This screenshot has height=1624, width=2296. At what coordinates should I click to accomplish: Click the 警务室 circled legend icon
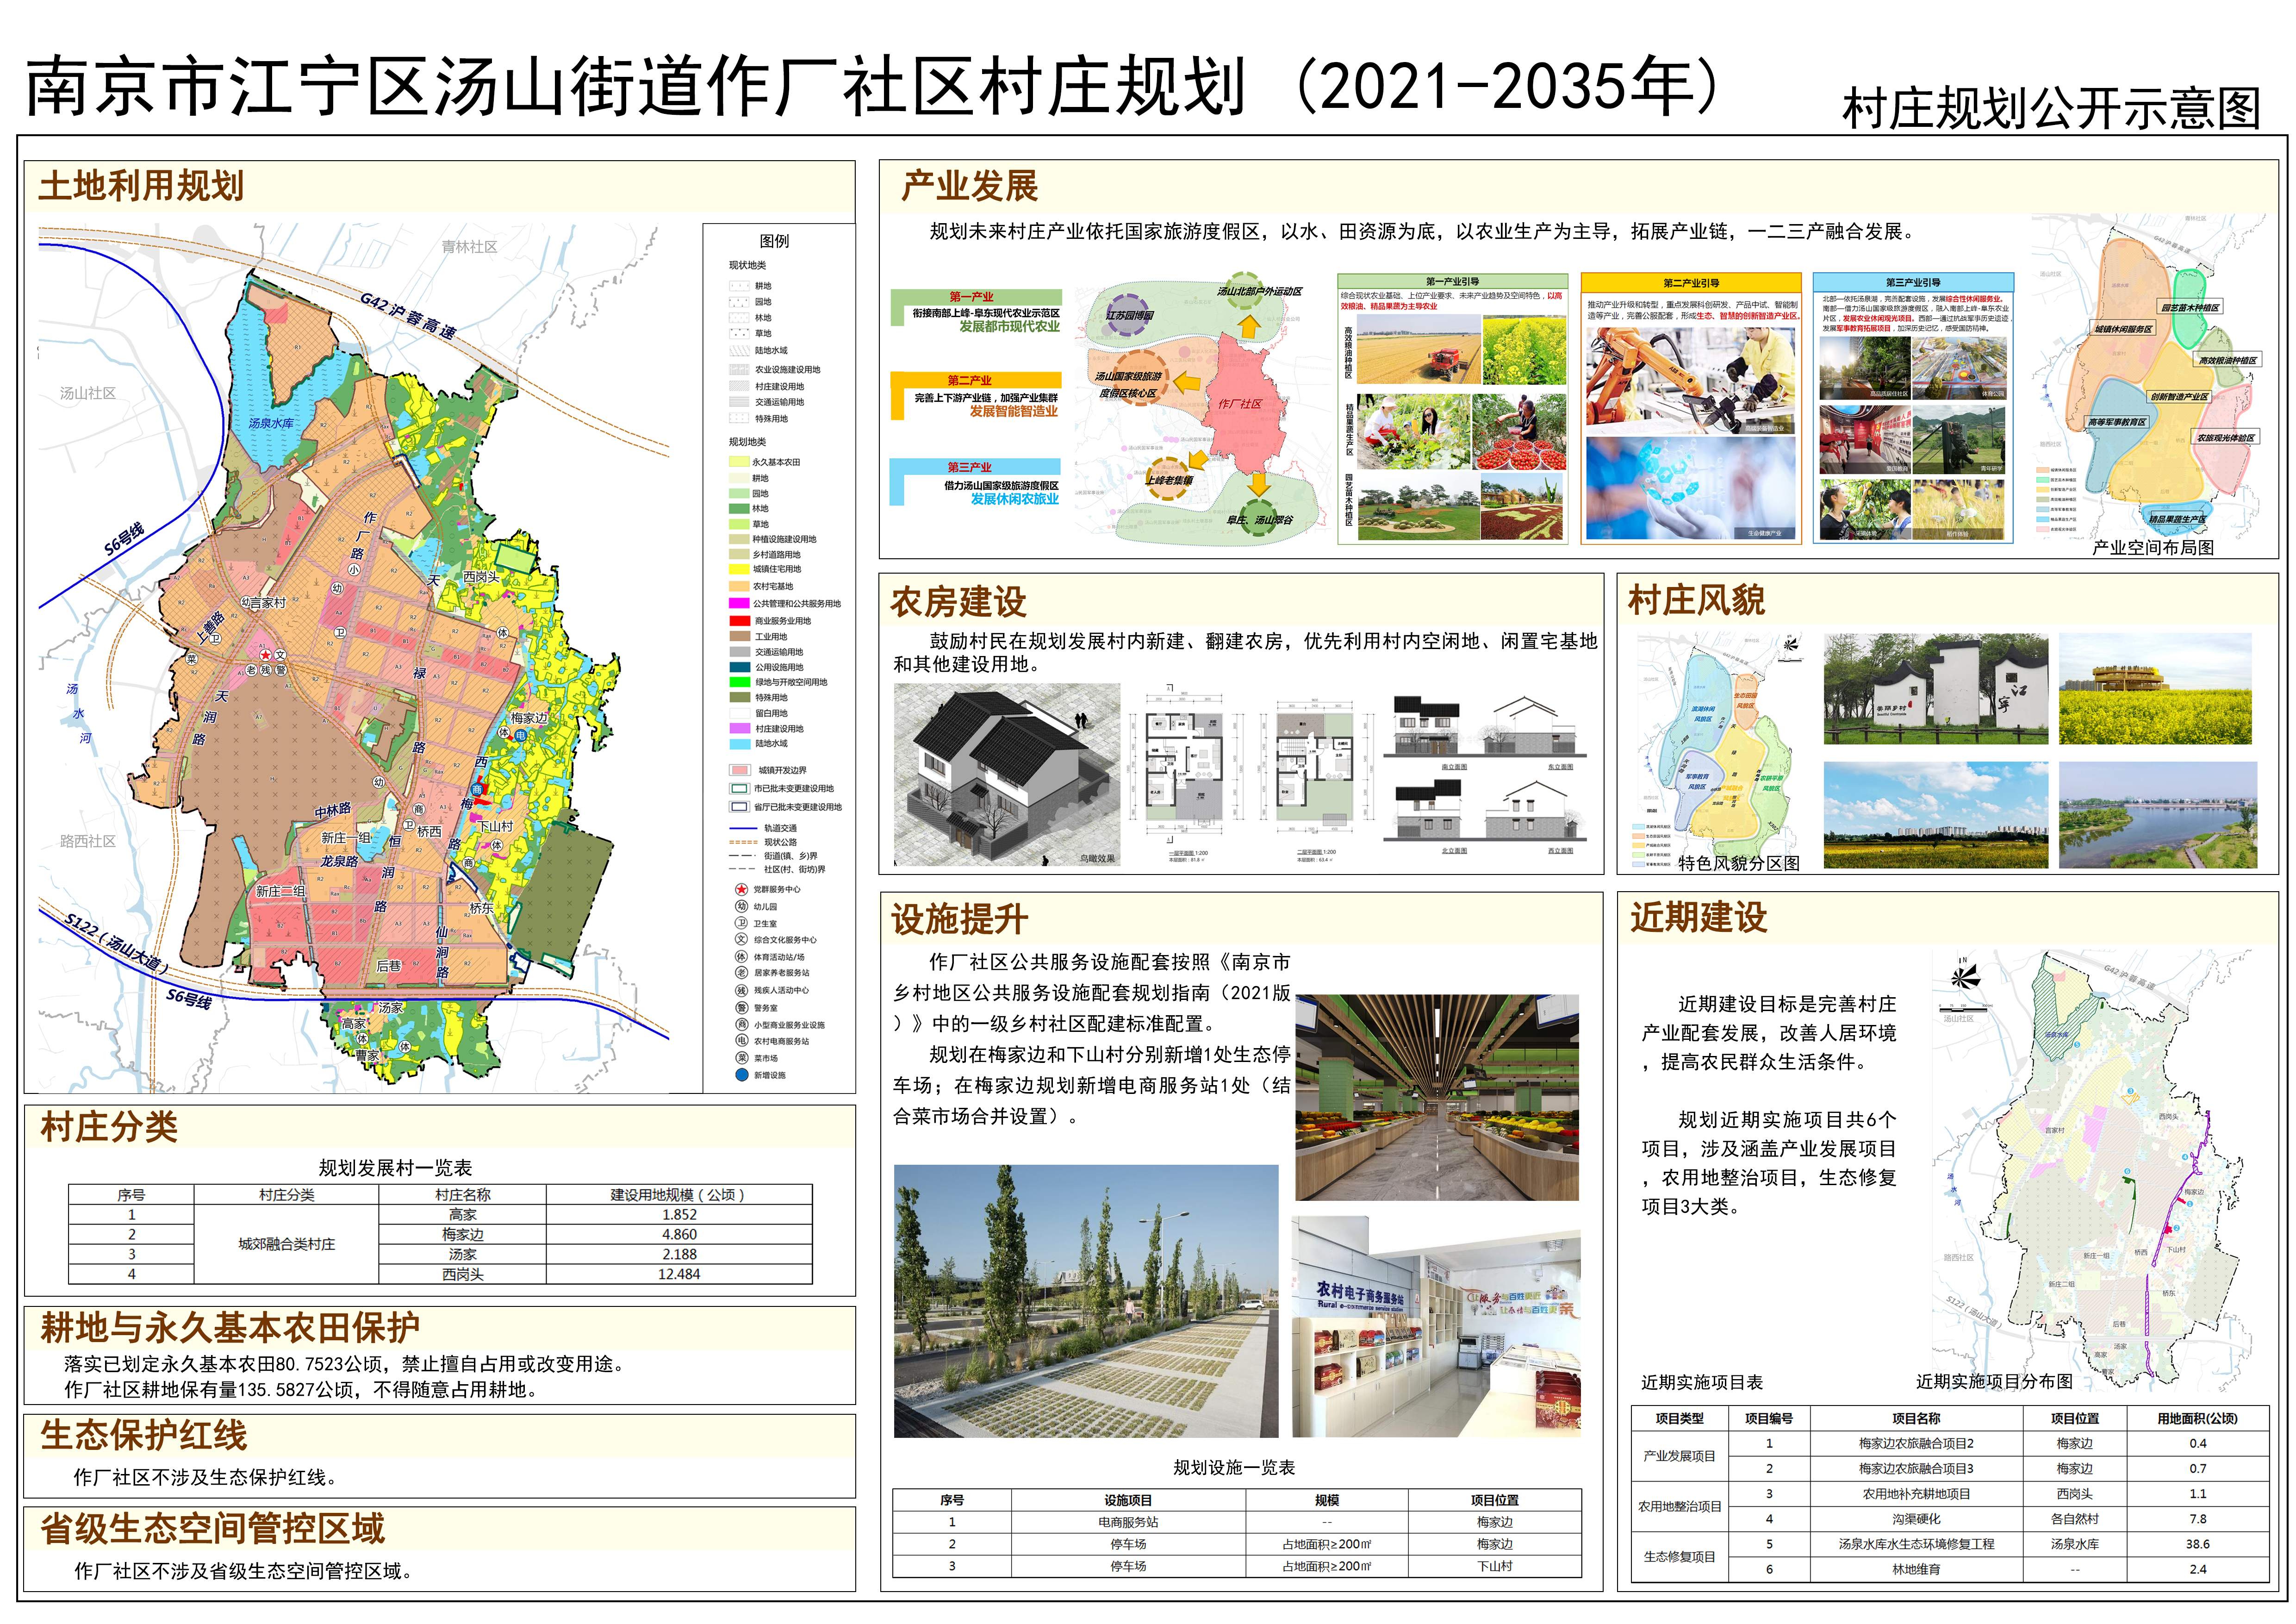click(741, 1008)
